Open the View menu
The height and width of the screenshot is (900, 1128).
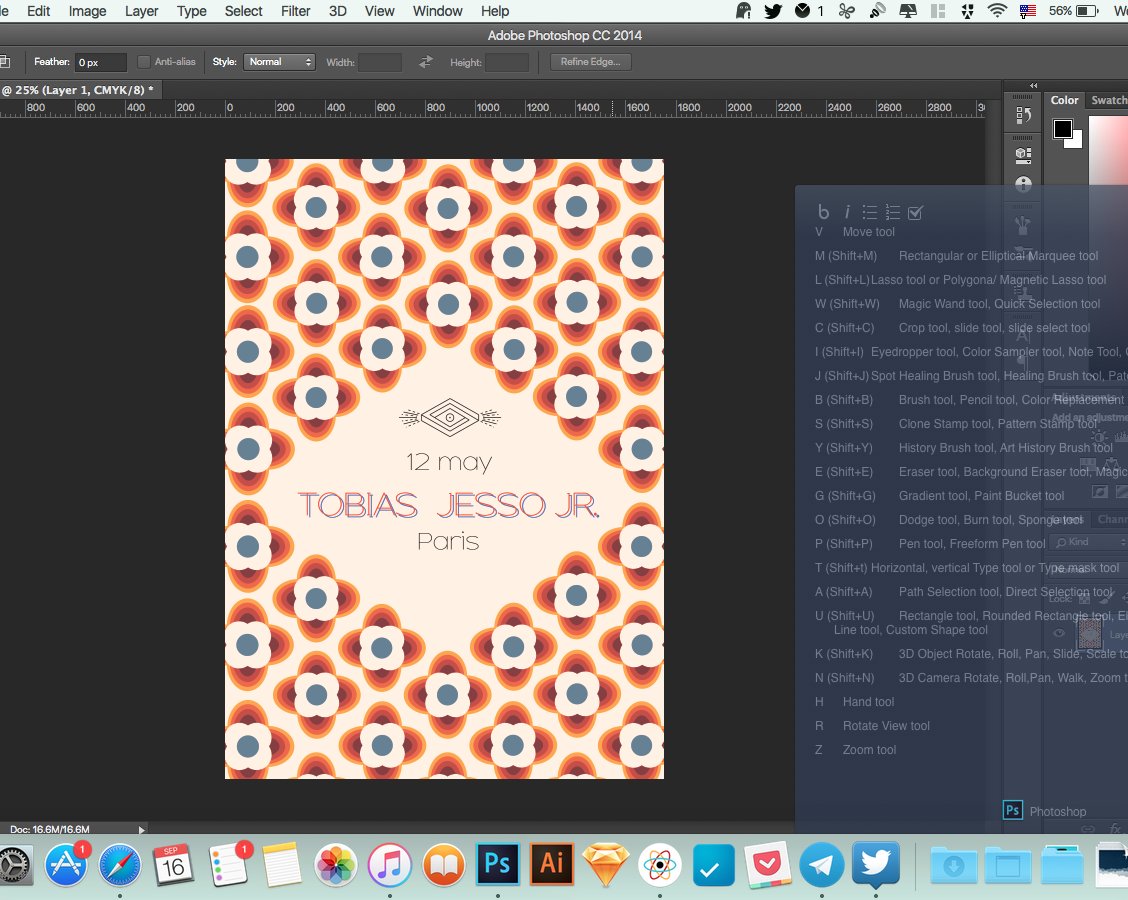coord(379,11)
